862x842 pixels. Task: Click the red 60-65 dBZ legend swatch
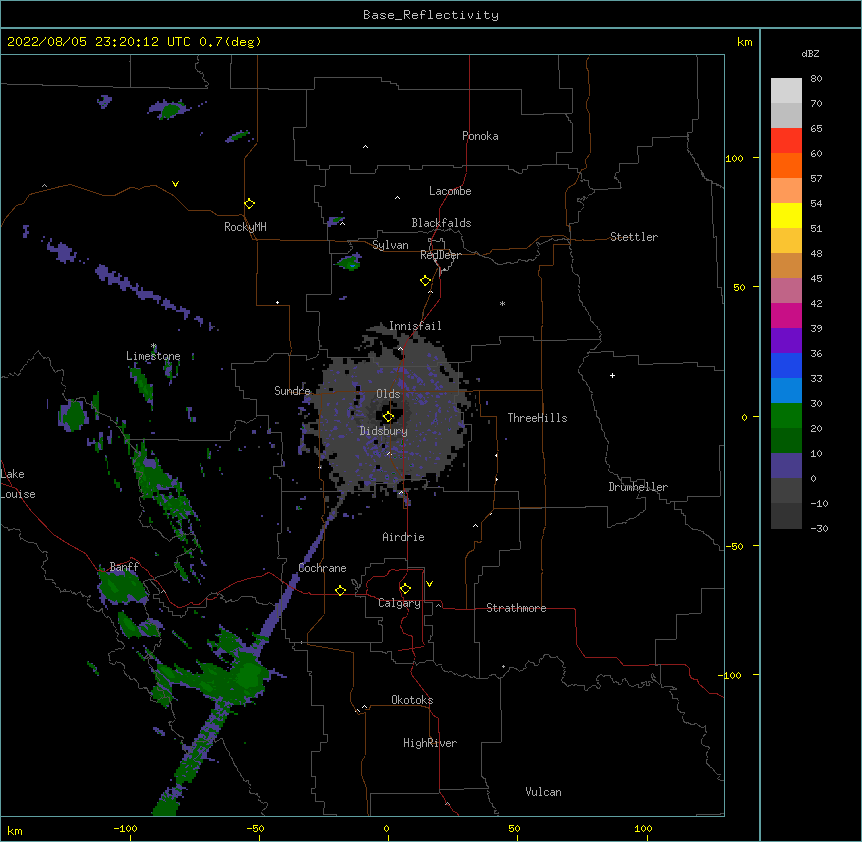[x=786, y=141]
